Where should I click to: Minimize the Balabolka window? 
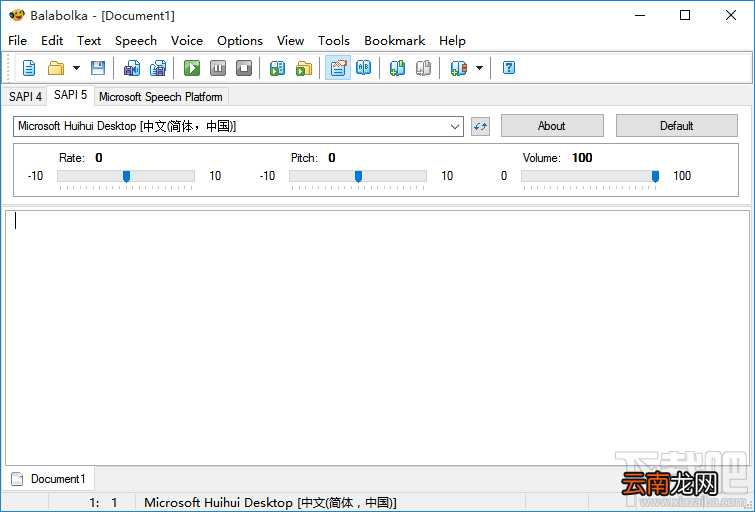pyautogui.click(x=640, y=15)
